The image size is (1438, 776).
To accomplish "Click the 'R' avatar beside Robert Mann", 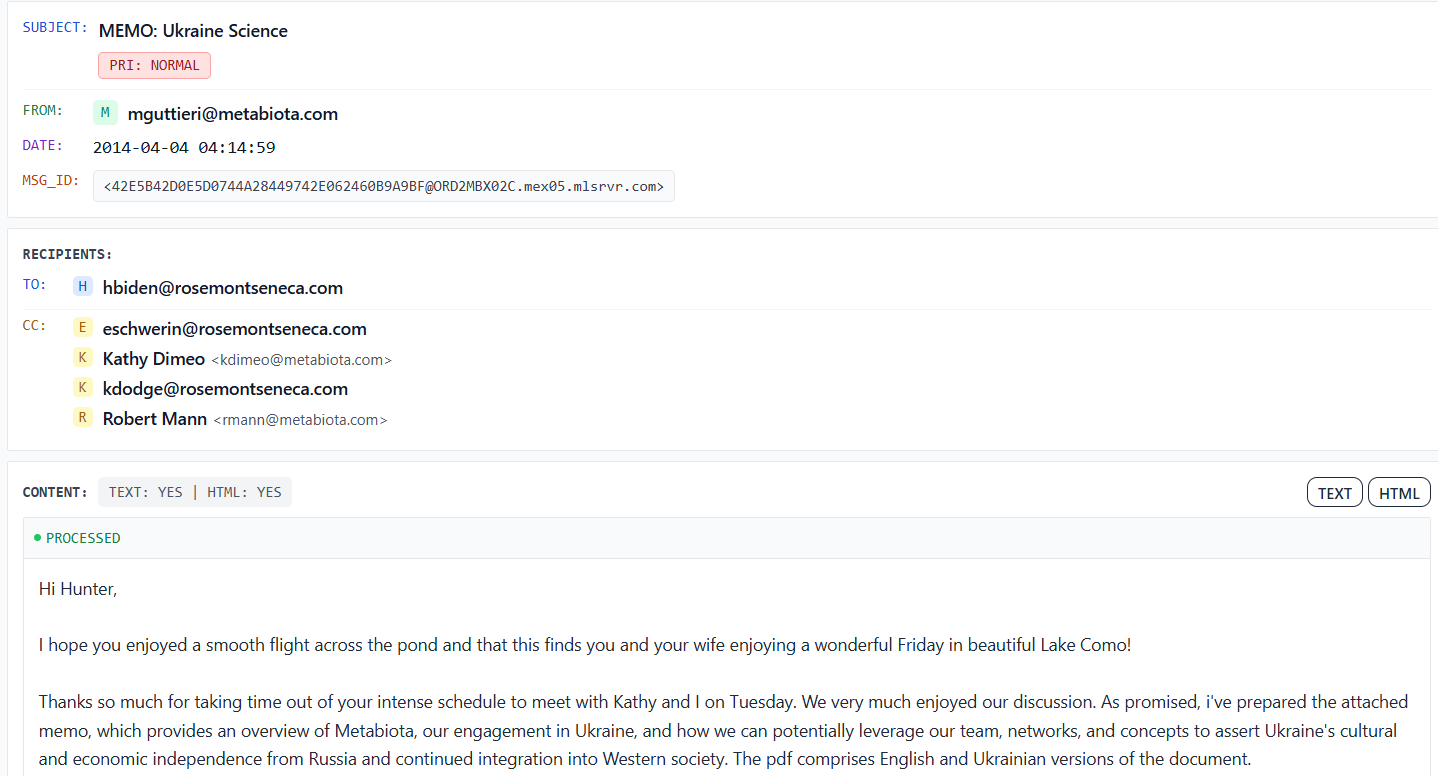I will click(x=83, y=418).
